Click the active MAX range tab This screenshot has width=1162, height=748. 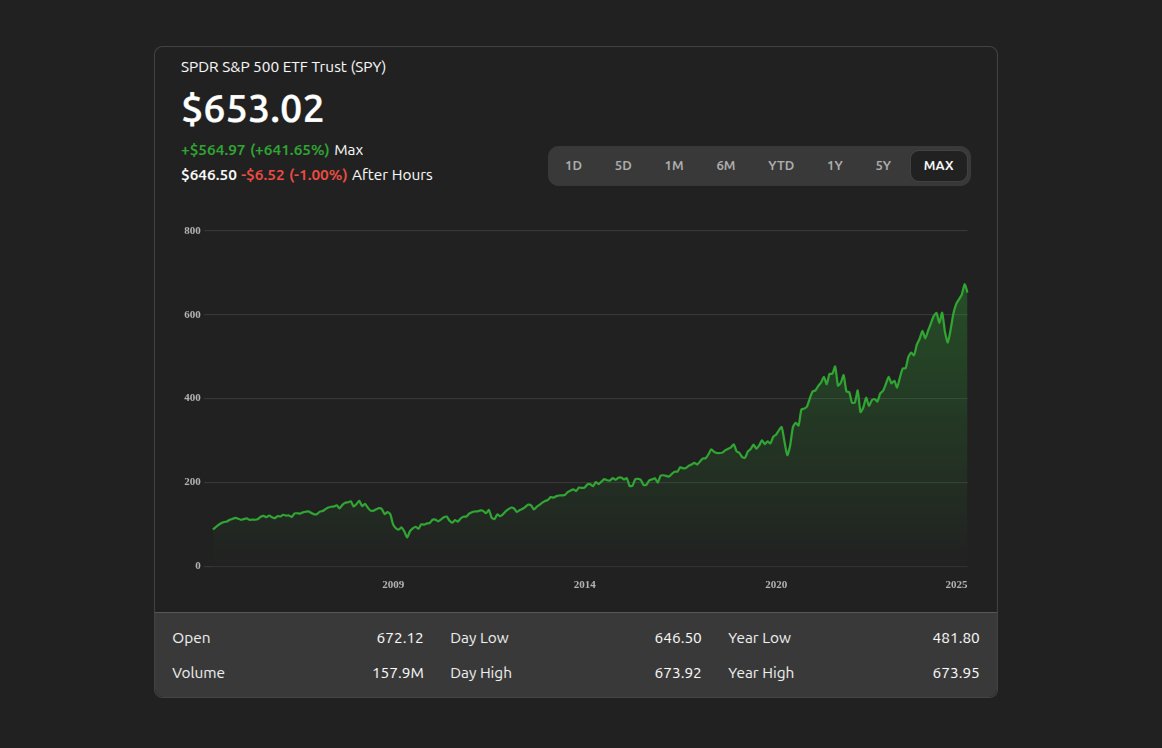coord(938,165)
